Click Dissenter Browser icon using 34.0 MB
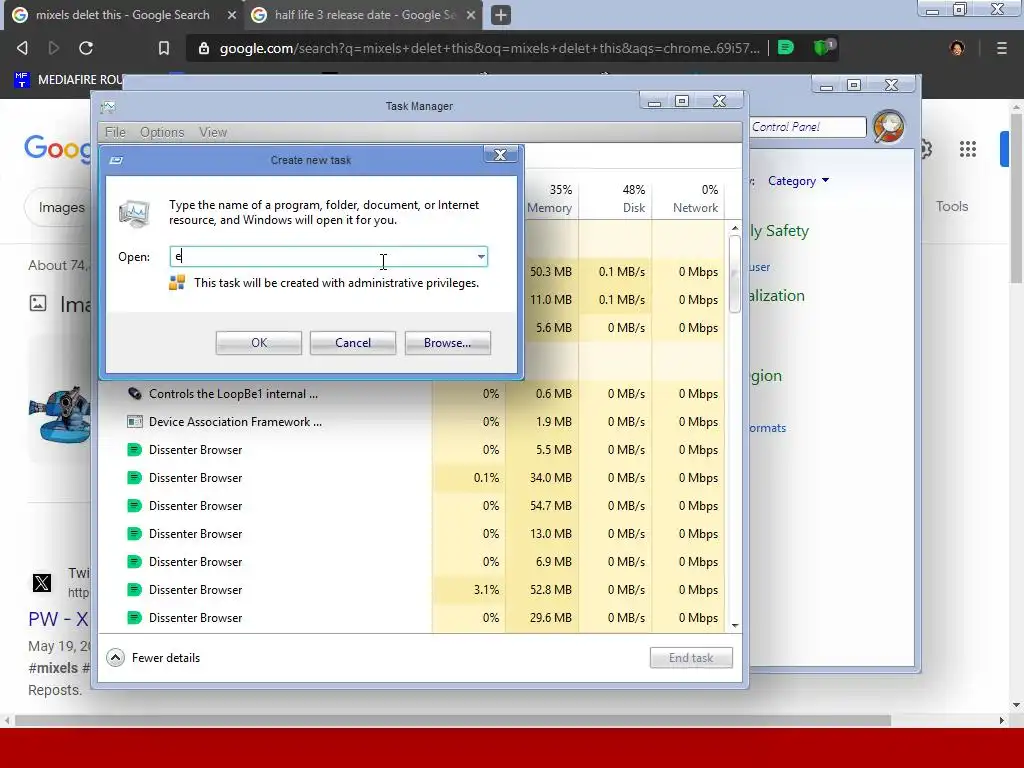Viewport: 1024px width, 768px height. pyautogui.click(x=135, y=478)
